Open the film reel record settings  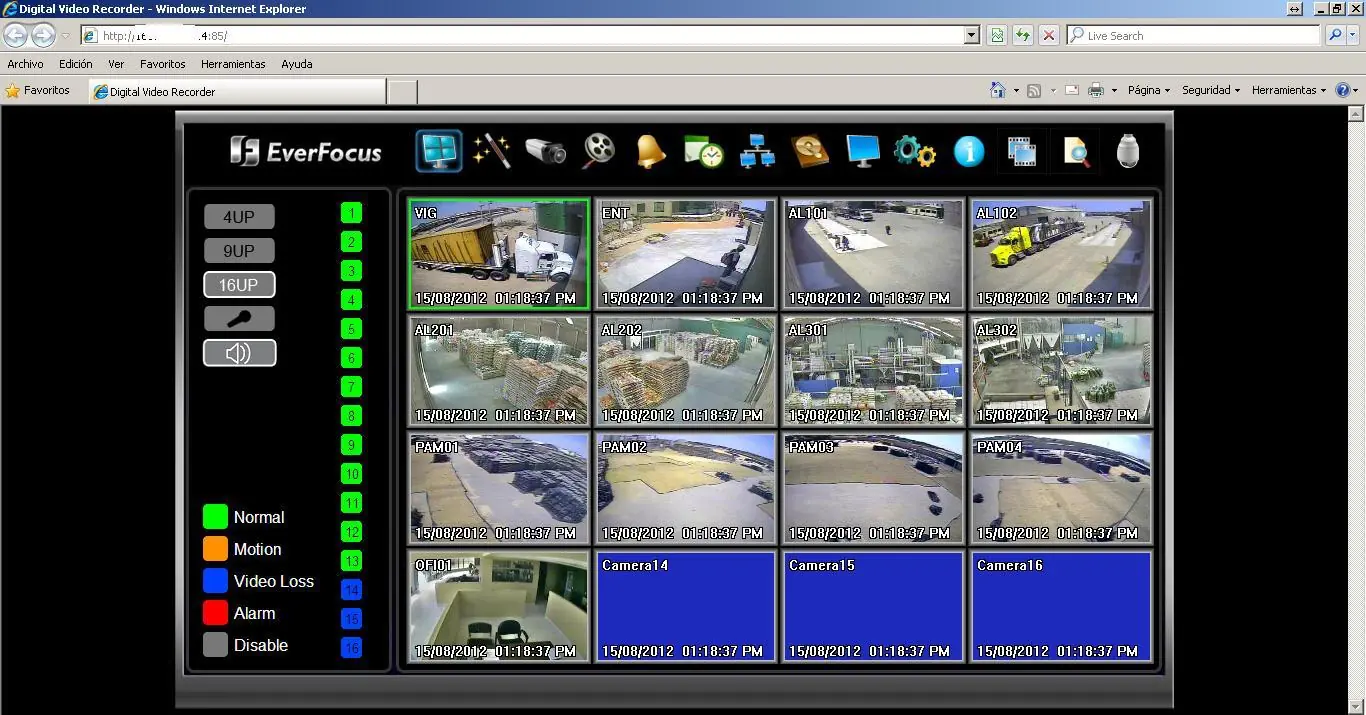click(598, 151)
